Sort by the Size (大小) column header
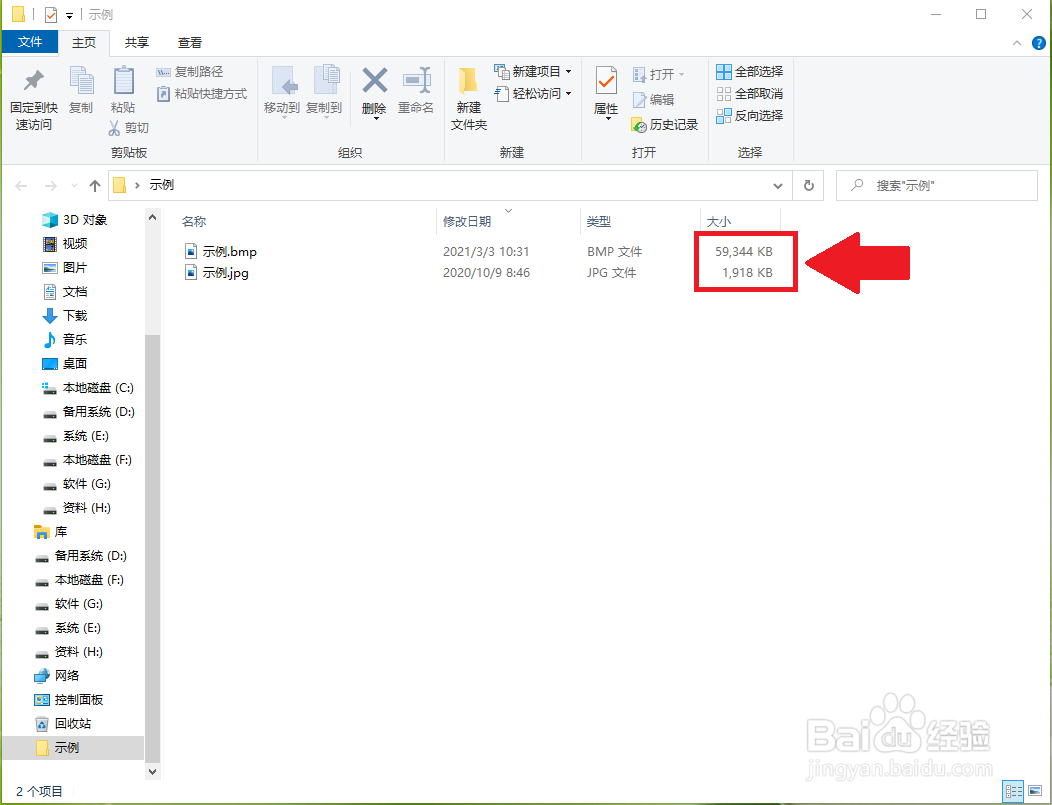This screenshot has width=1052, height=805. (x=719, y=221)
